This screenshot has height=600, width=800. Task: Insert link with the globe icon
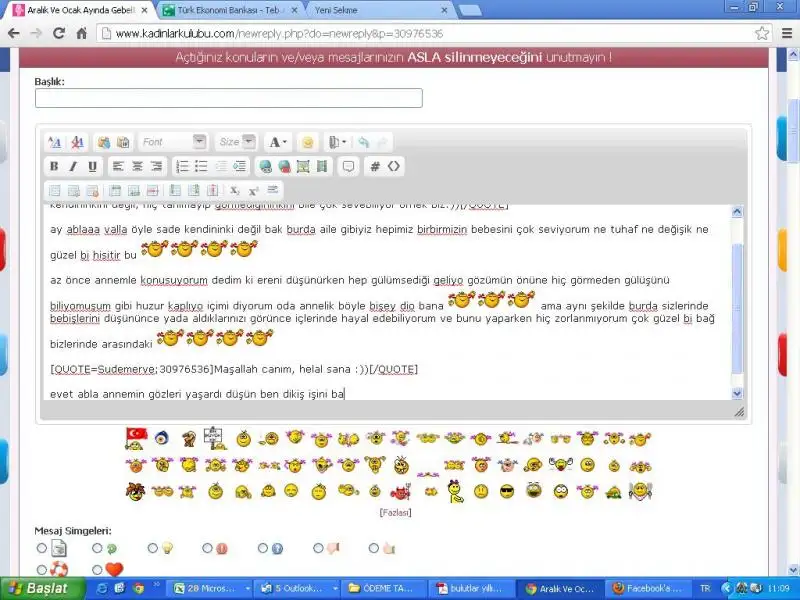pos(265,166)
